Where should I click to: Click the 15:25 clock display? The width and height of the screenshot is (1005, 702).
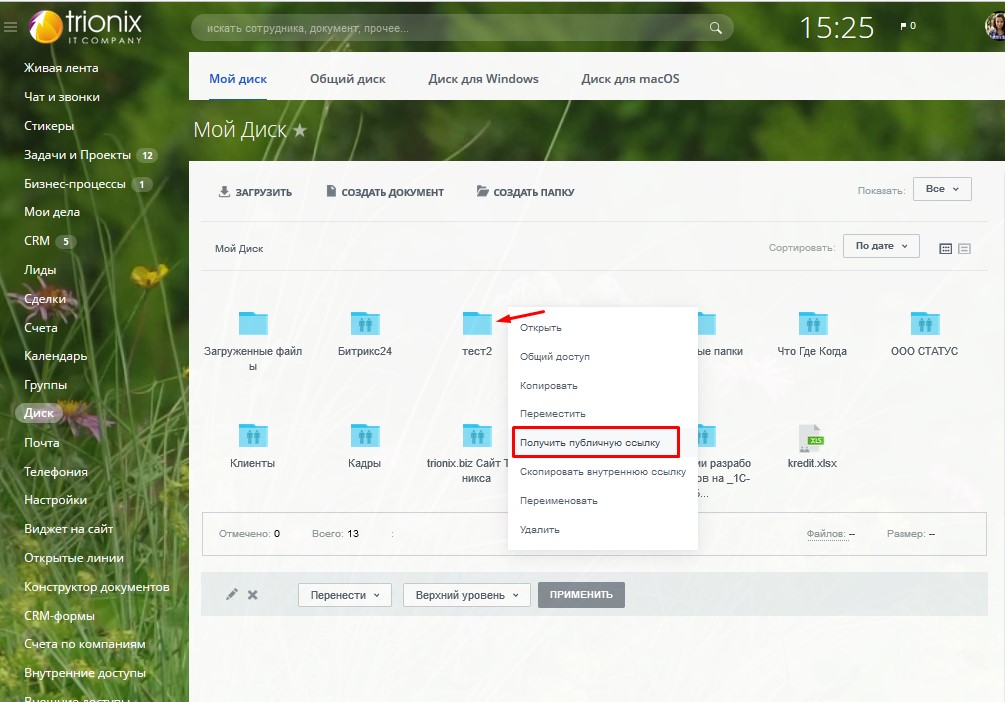click(x=836, y=28)
